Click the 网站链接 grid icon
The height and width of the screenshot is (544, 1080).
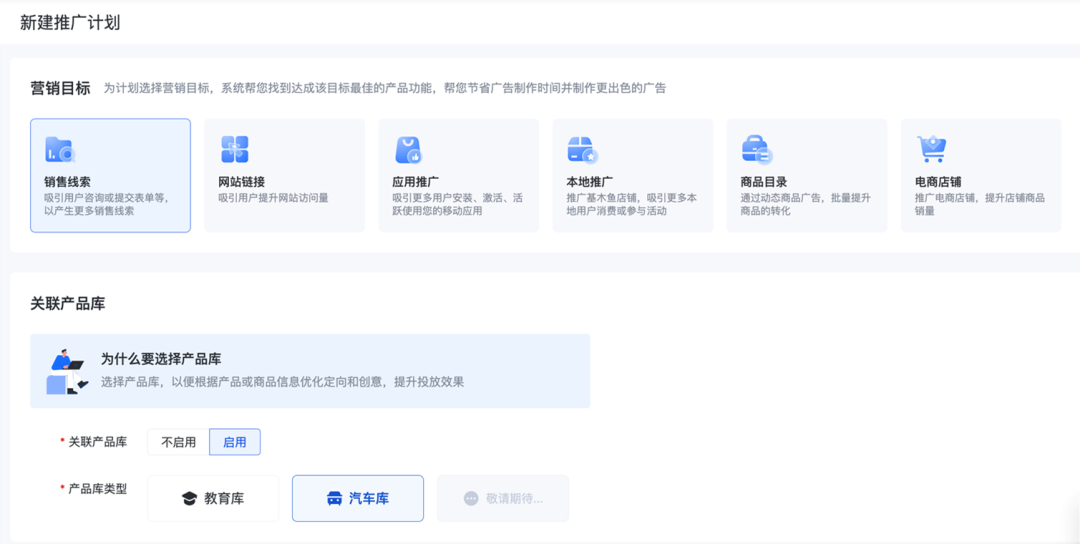pyautogui.click(x=234, y=149)
